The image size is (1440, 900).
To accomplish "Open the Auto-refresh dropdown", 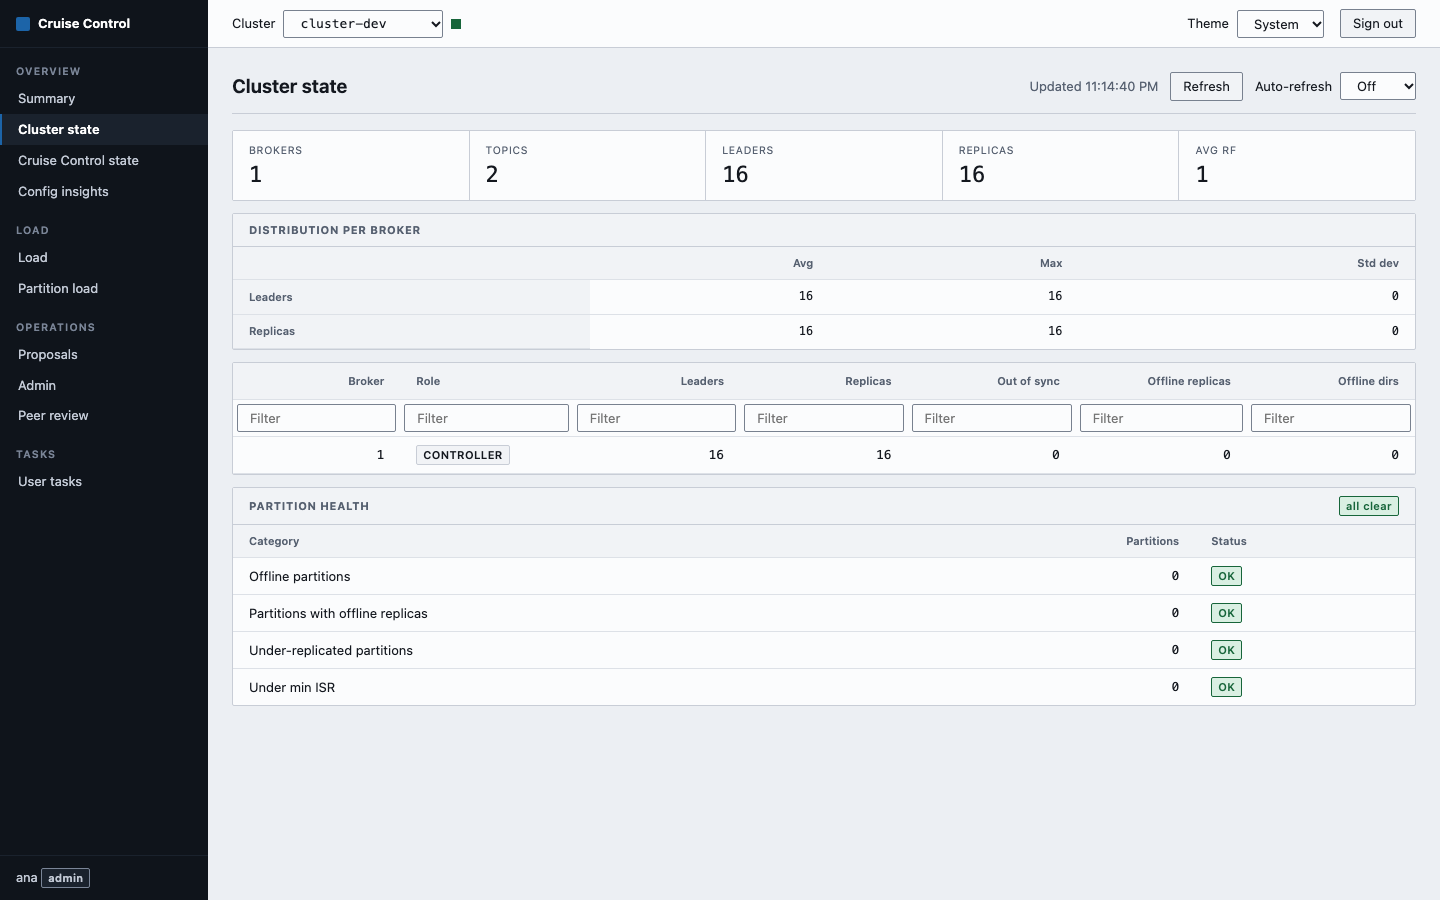I will pyautogui.click(x=1378, y=86).
